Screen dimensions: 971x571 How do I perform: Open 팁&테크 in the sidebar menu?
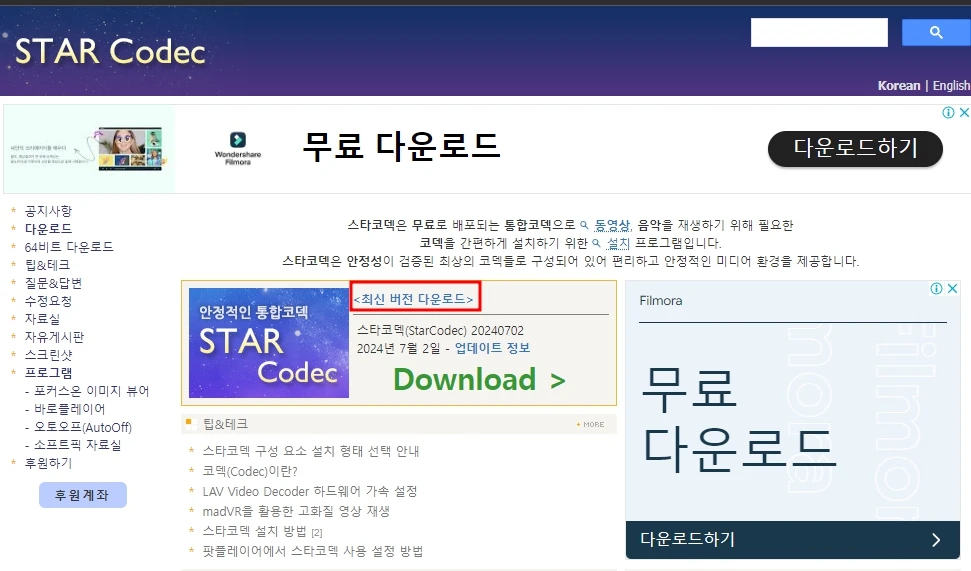pos(47,265)
